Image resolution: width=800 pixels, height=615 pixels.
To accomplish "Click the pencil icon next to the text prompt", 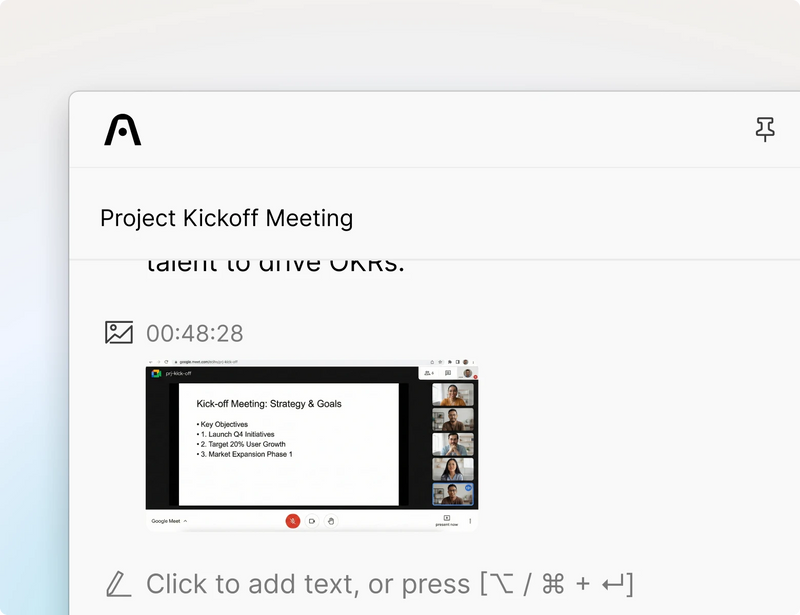I will click(119, 583).
